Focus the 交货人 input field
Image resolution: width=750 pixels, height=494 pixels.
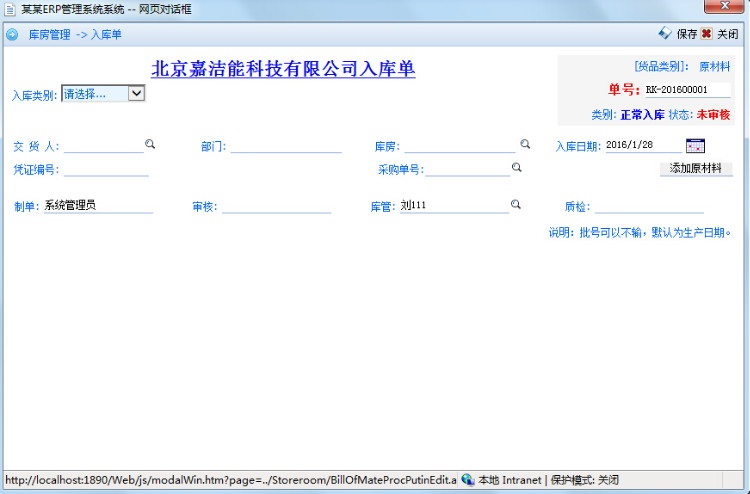(104, 145)
